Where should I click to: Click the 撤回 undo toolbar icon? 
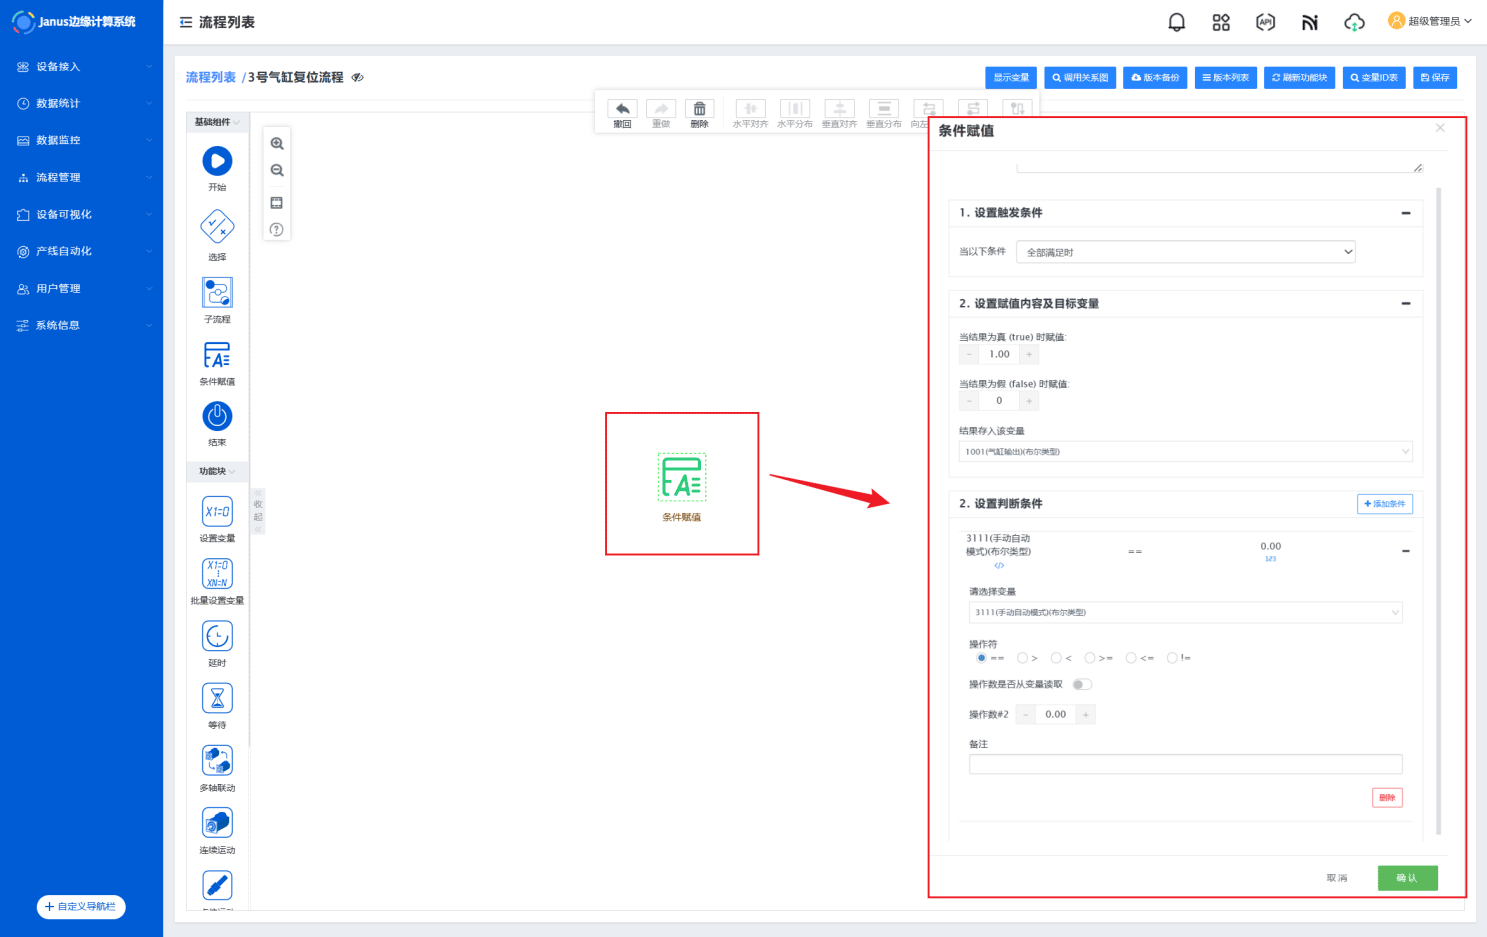click(622, 110)
